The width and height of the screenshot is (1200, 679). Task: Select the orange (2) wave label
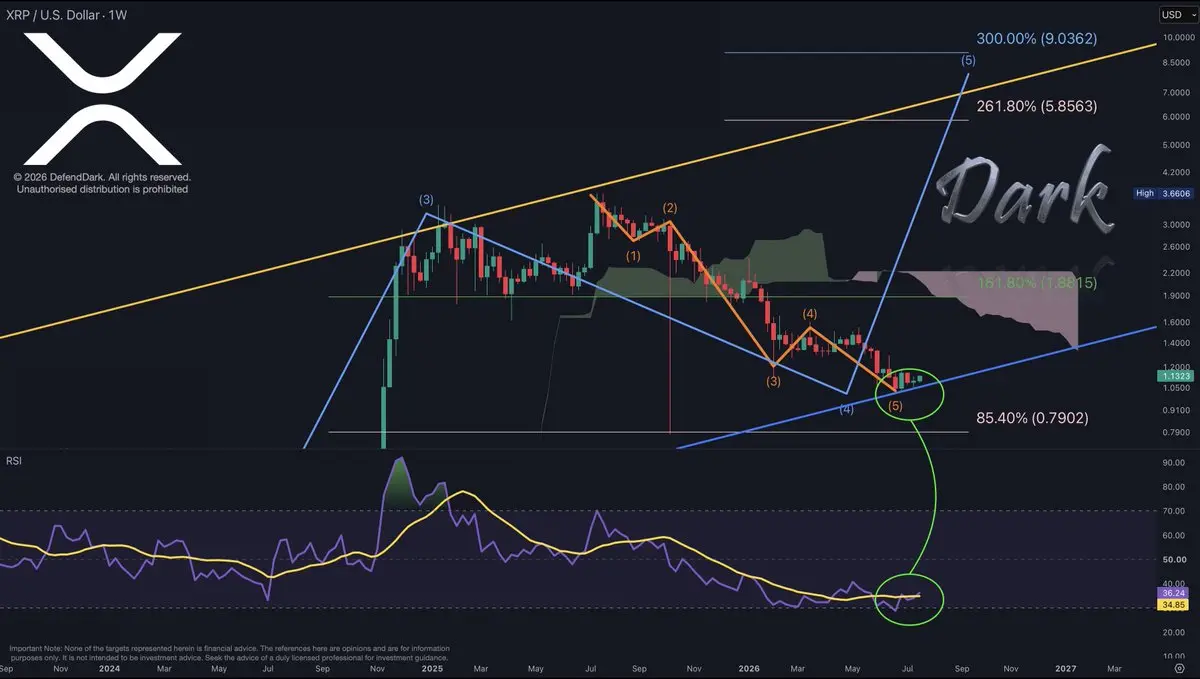[669, 208]
